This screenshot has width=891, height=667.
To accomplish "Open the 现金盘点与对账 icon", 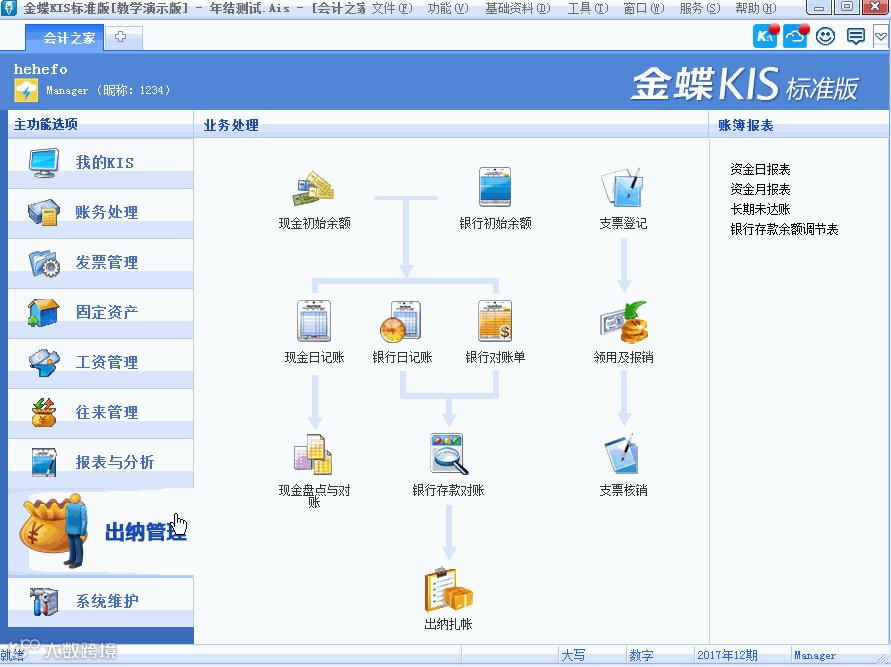I will pyautogui.click(x=313, y=455).
